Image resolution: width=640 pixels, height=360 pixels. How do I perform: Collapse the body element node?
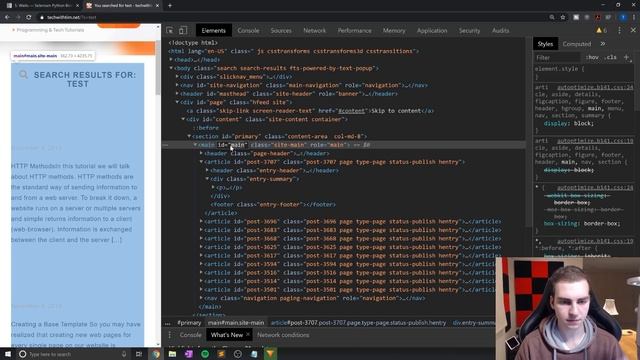pos(171,68)
